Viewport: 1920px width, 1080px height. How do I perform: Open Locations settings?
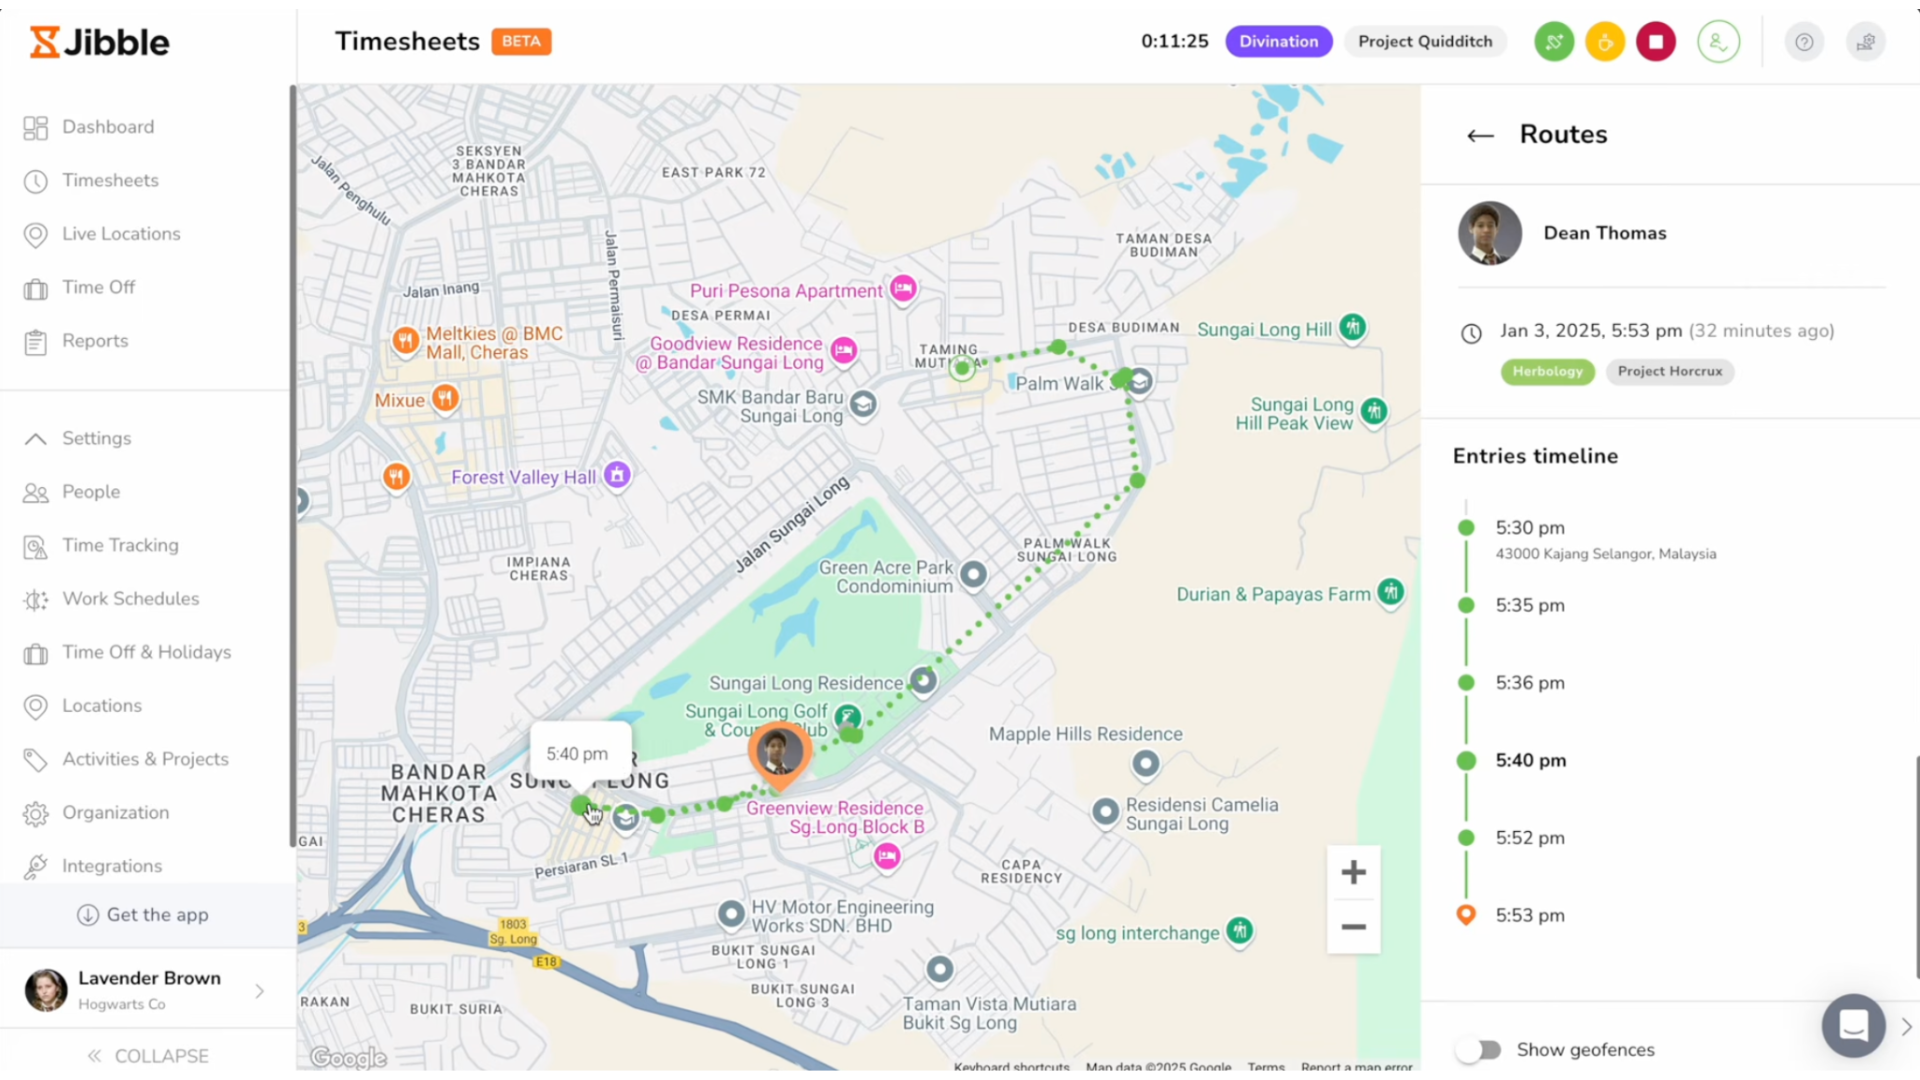coord(101,706)
